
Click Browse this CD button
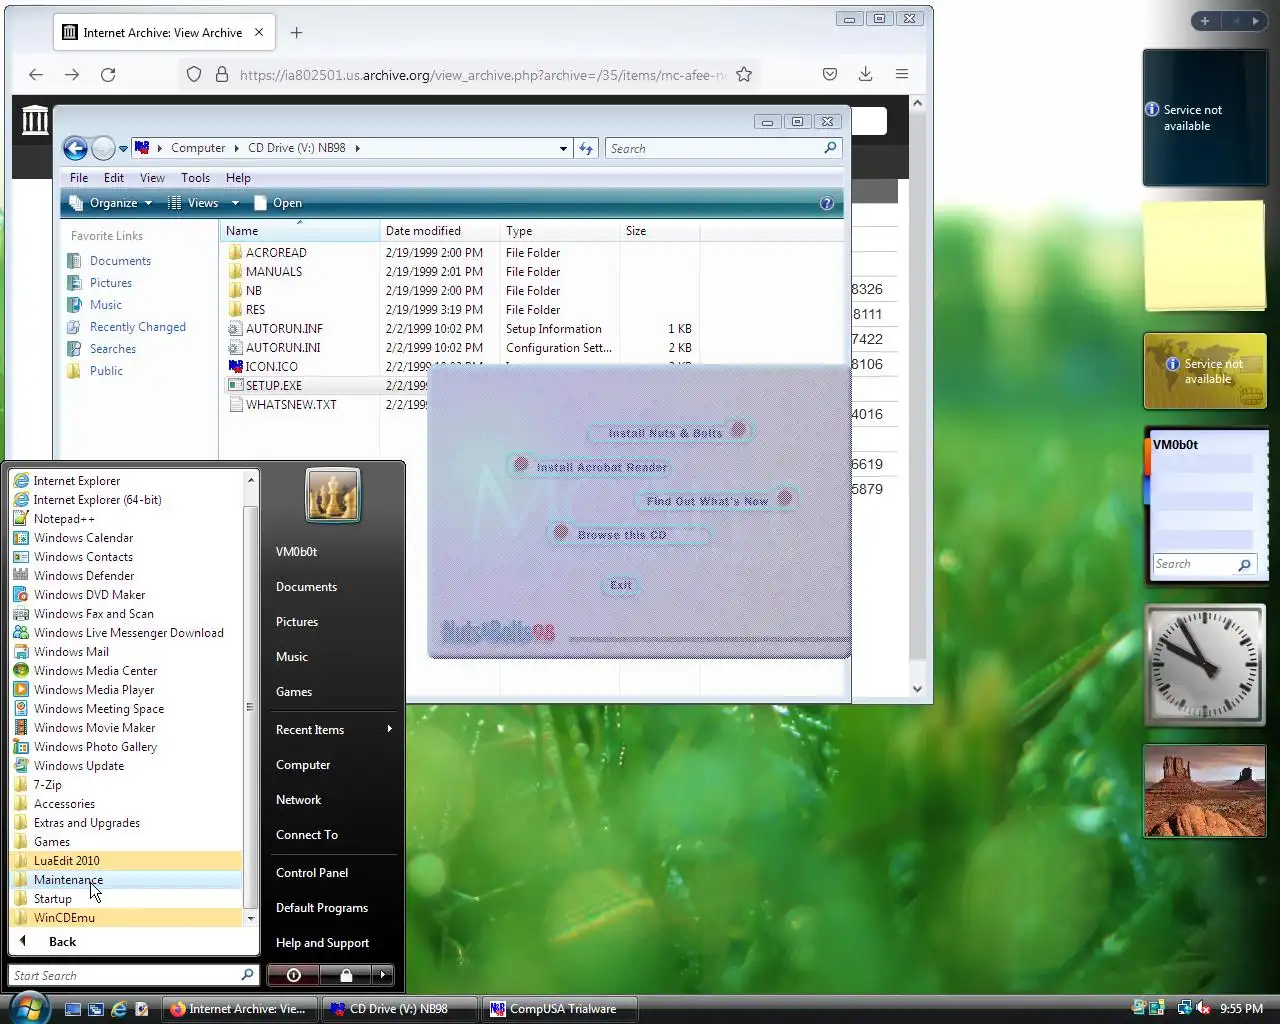630,535
